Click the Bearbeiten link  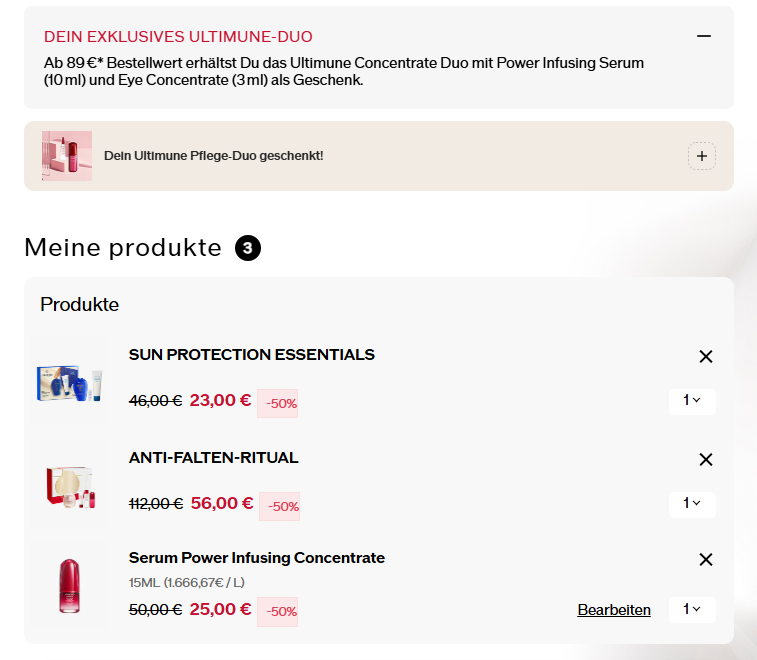(614, 610)
